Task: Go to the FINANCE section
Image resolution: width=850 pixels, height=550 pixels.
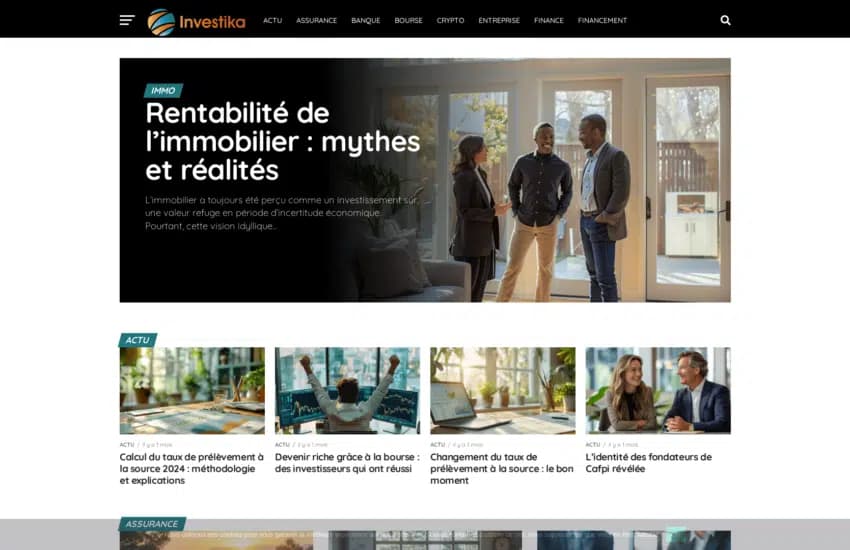Action: pos(549,21)
